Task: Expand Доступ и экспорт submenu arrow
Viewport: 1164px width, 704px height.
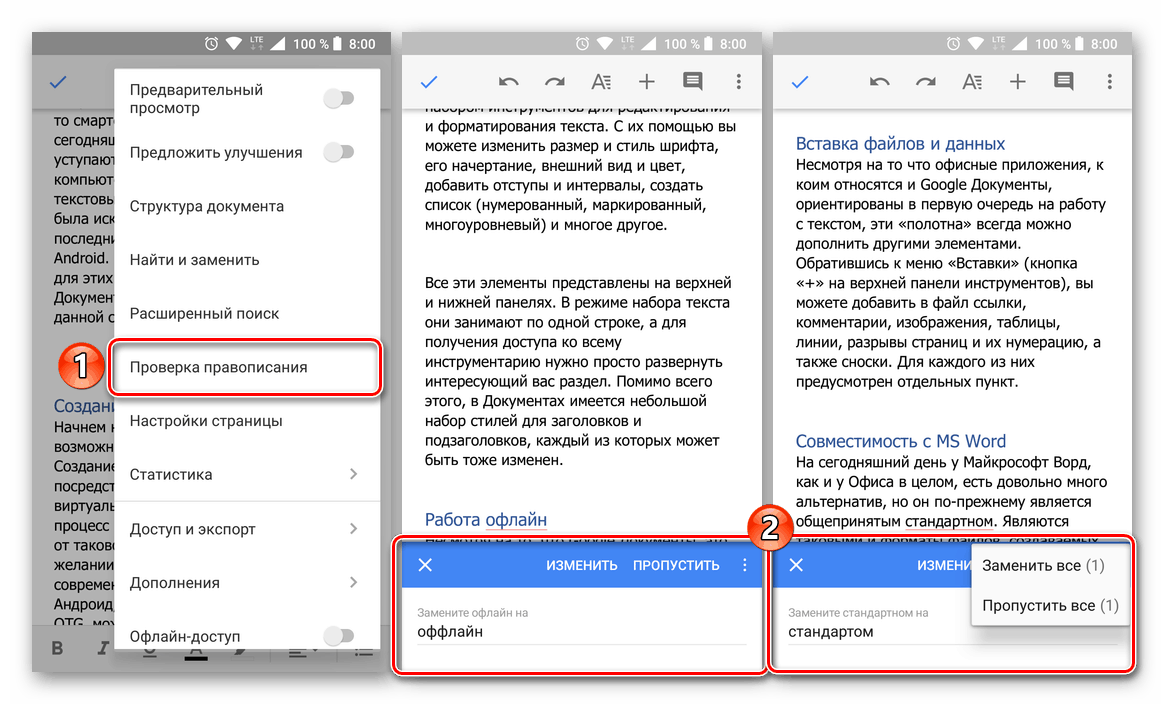Action: coord(354,529)
